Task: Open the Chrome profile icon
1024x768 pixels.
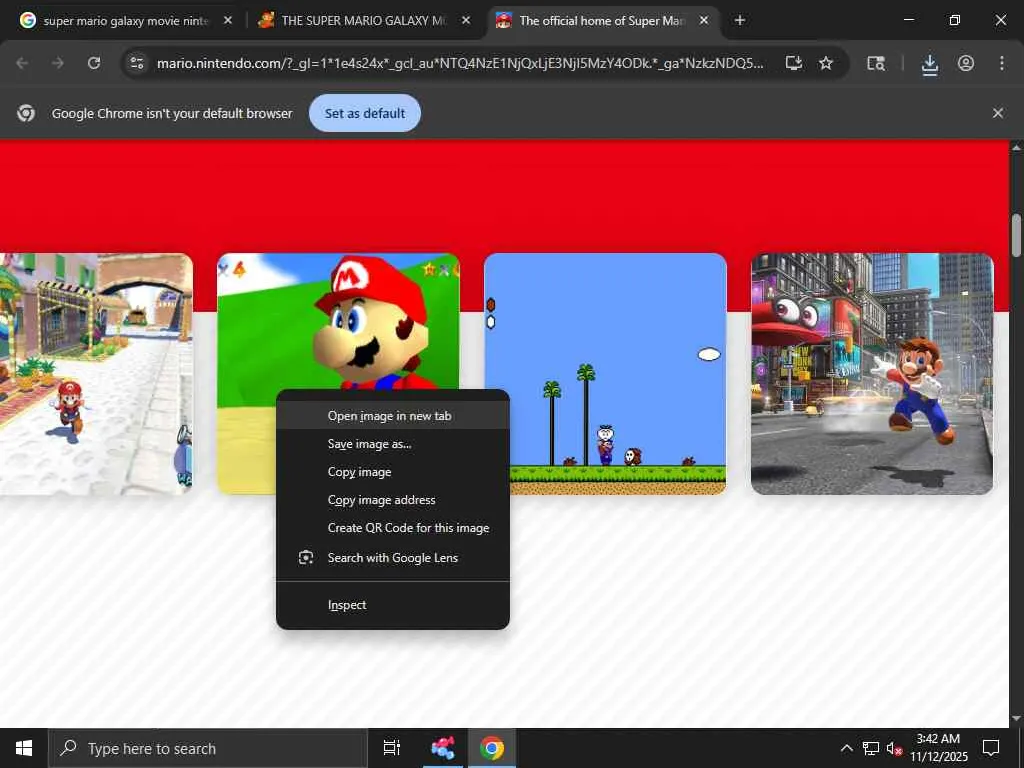Action: click(966, 63)
